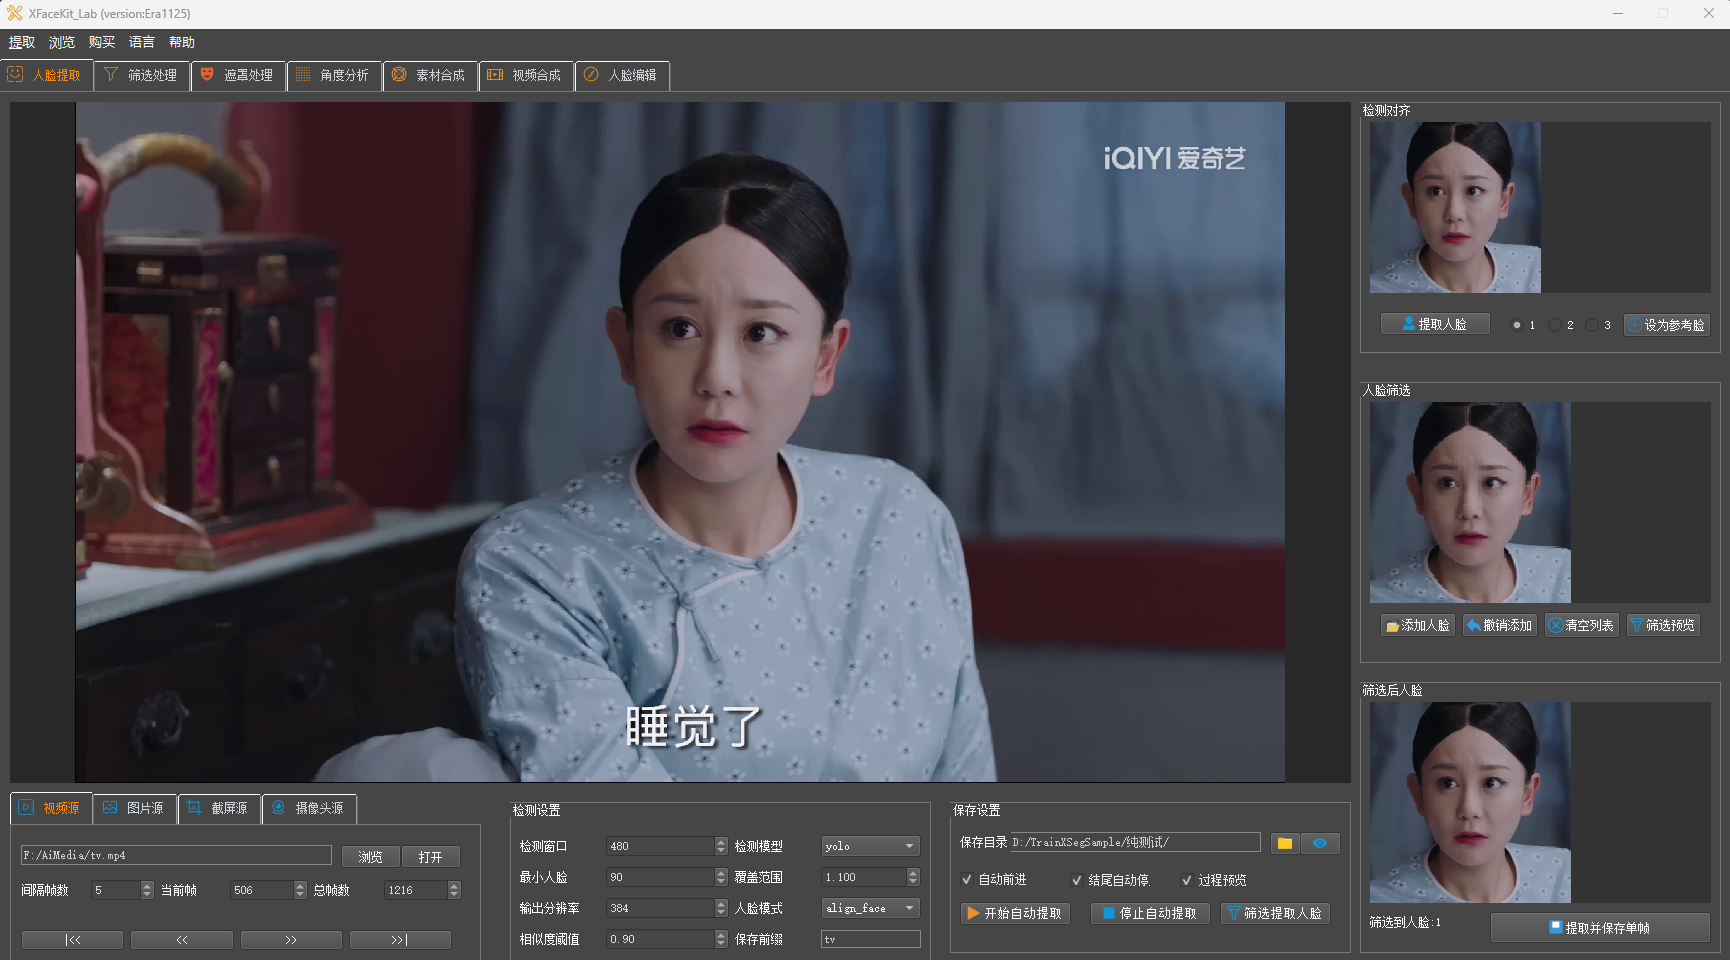
Task: Open the 角度分析 tab
Action: tap(334, 75)
